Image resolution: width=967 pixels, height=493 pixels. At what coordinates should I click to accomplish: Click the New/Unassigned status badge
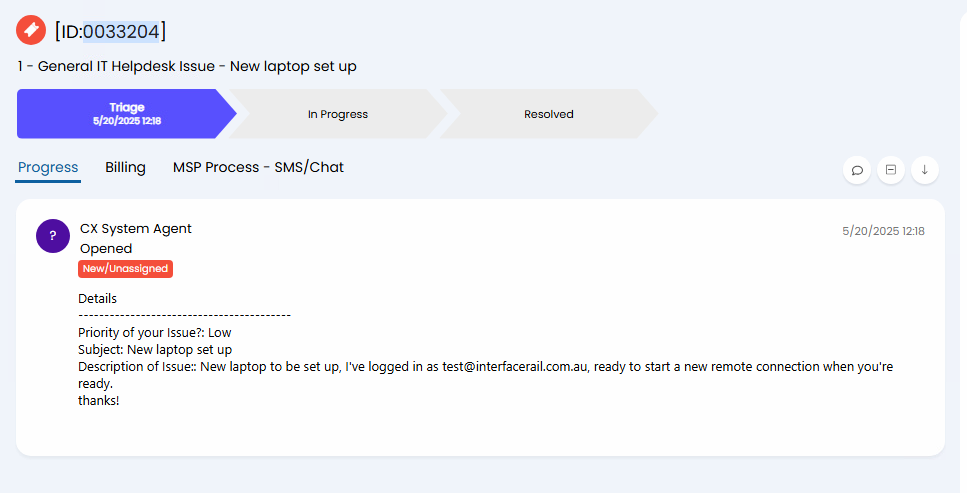coord(125,268)
